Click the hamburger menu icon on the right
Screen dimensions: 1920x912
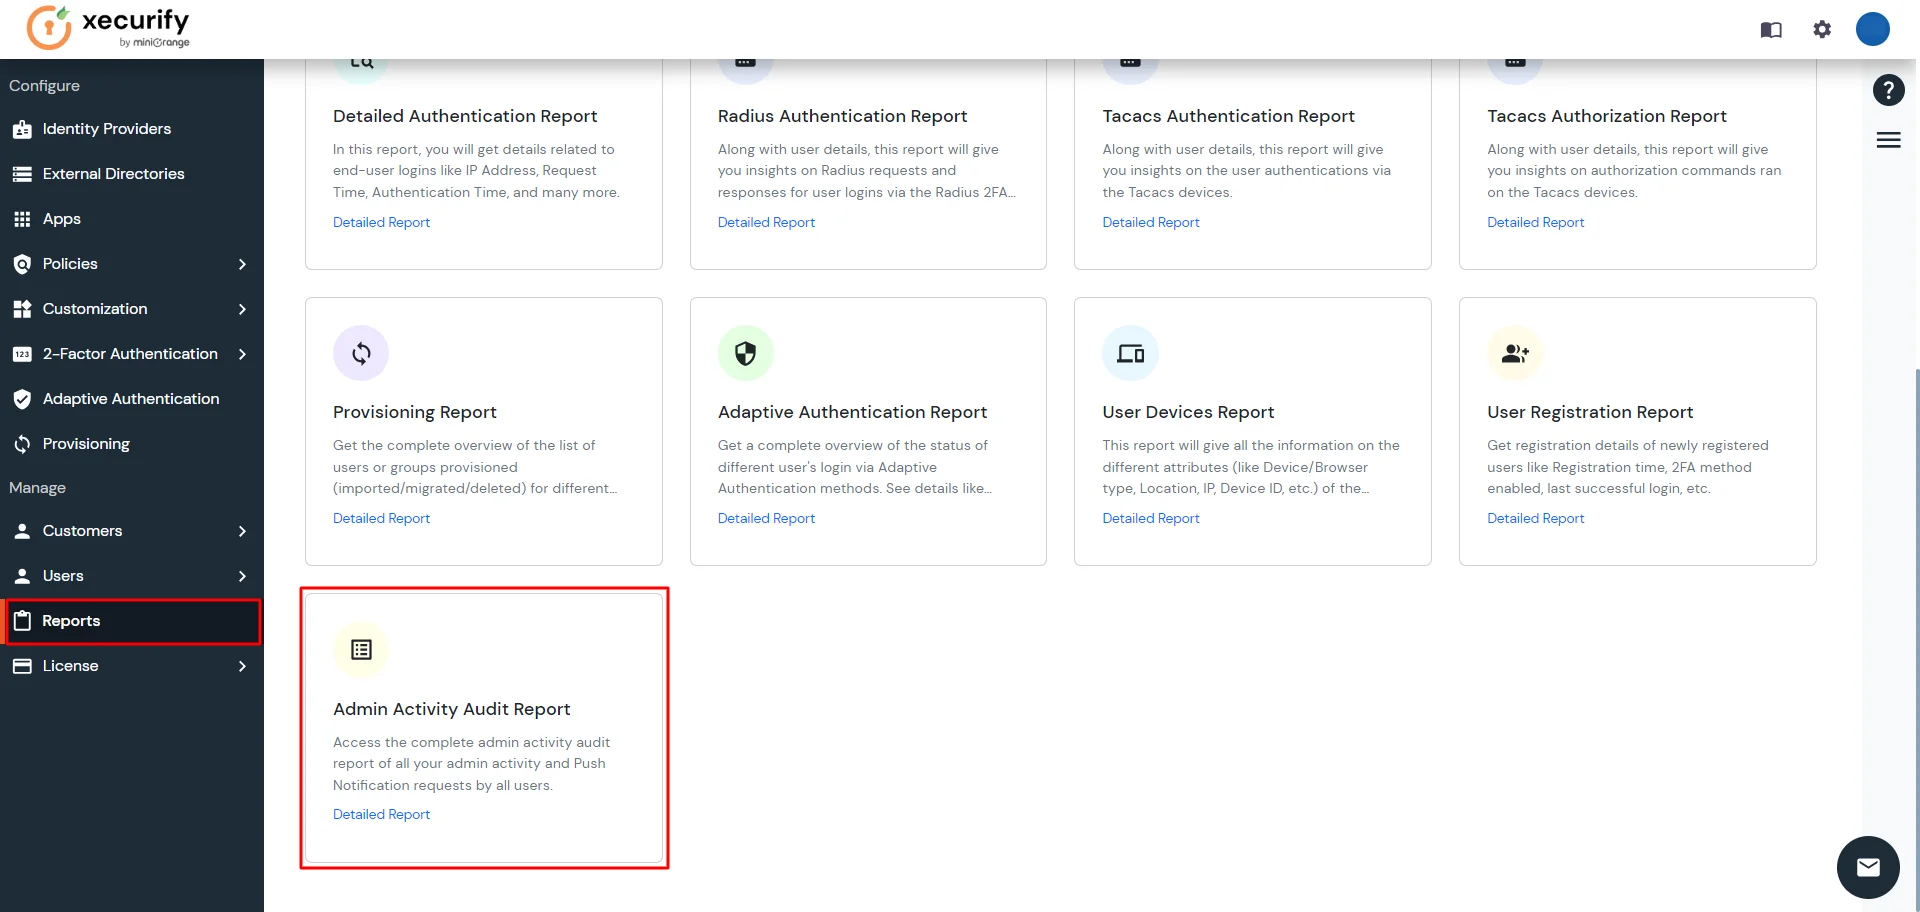click(1888, 140)
